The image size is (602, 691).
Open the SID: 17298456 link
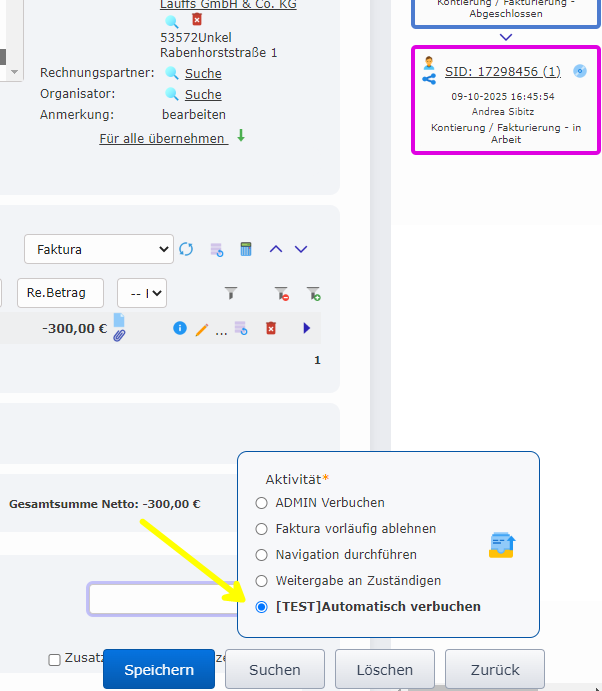point(502,72)
